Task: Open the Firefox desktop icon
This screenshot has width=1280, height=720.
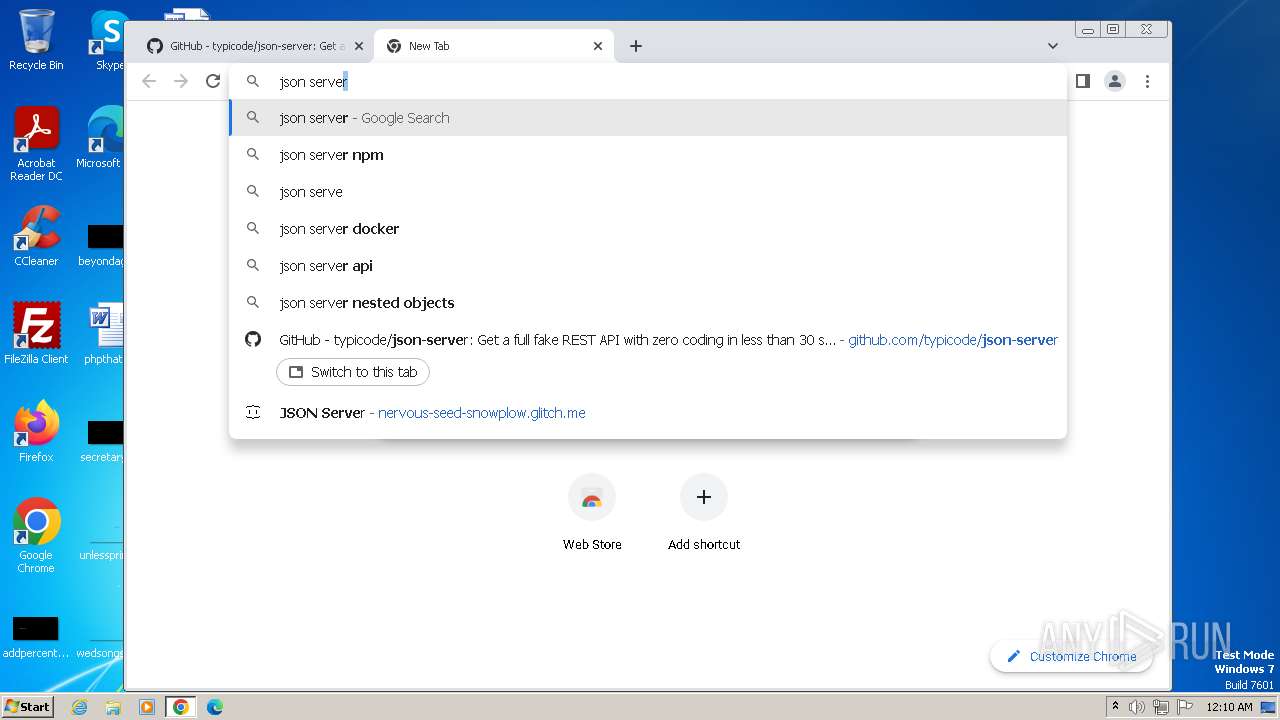Action: (x=36, y=432)
